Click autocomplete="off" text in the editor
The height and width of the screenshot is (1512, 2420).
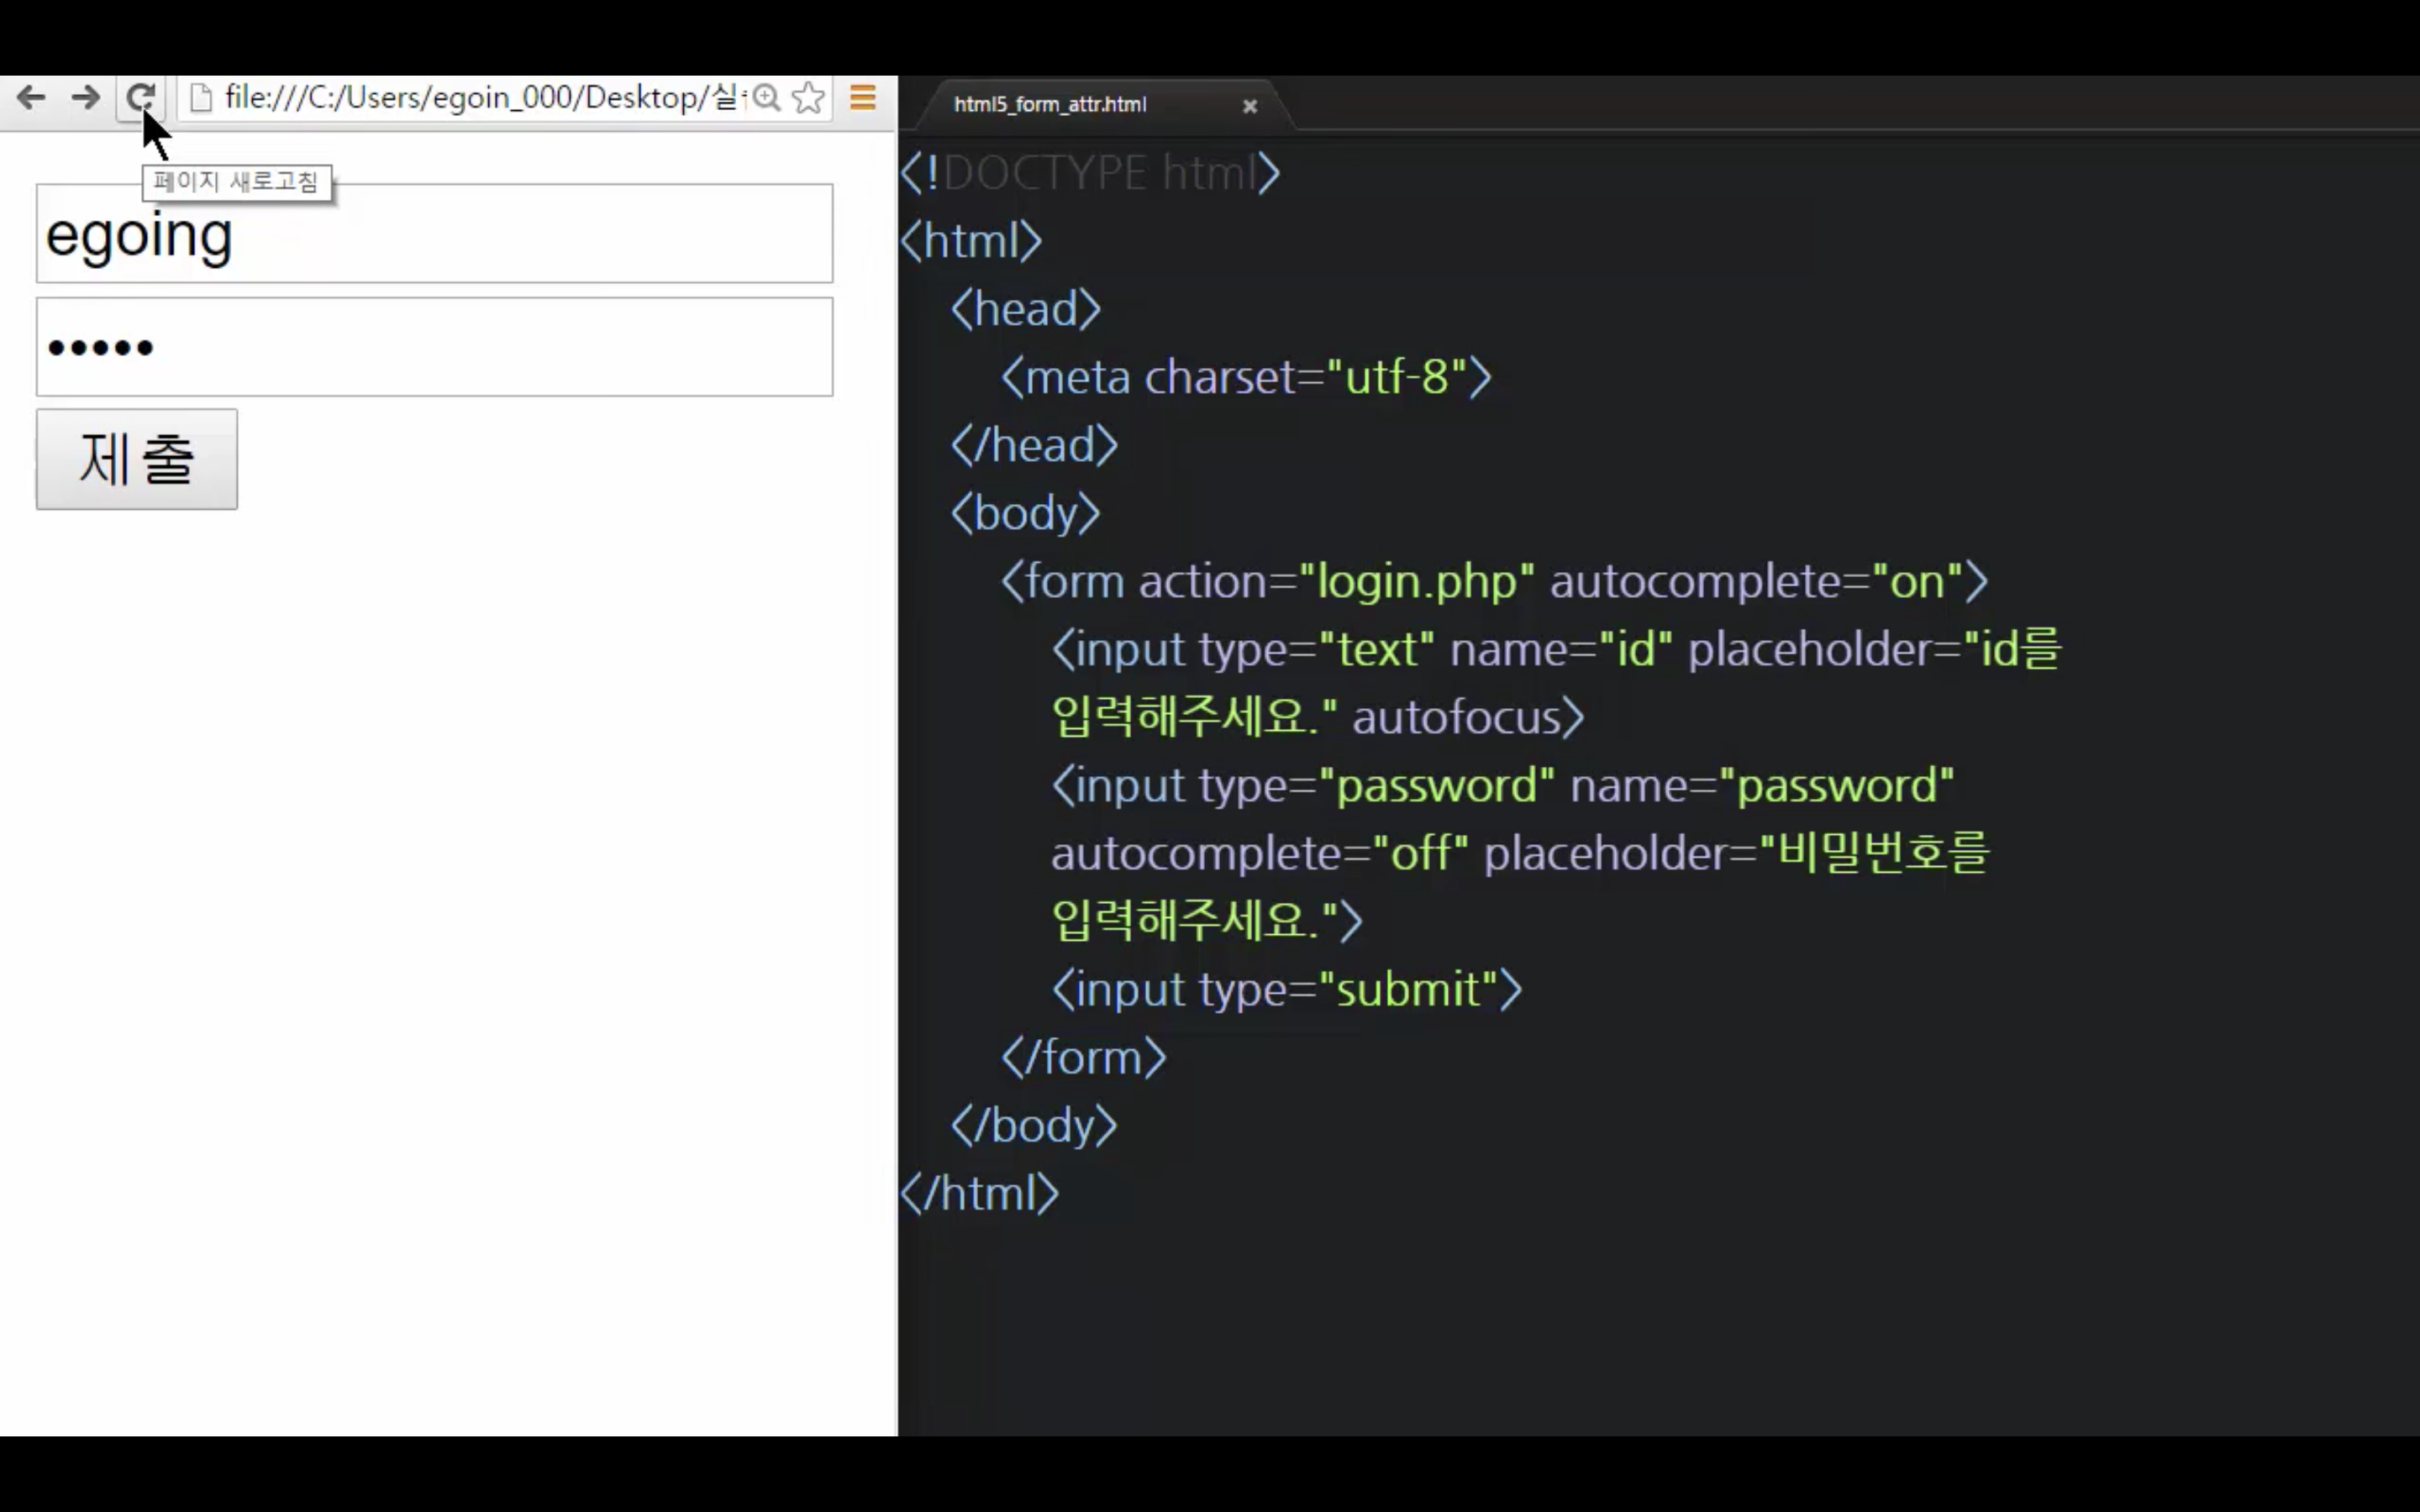point(1259,854)
